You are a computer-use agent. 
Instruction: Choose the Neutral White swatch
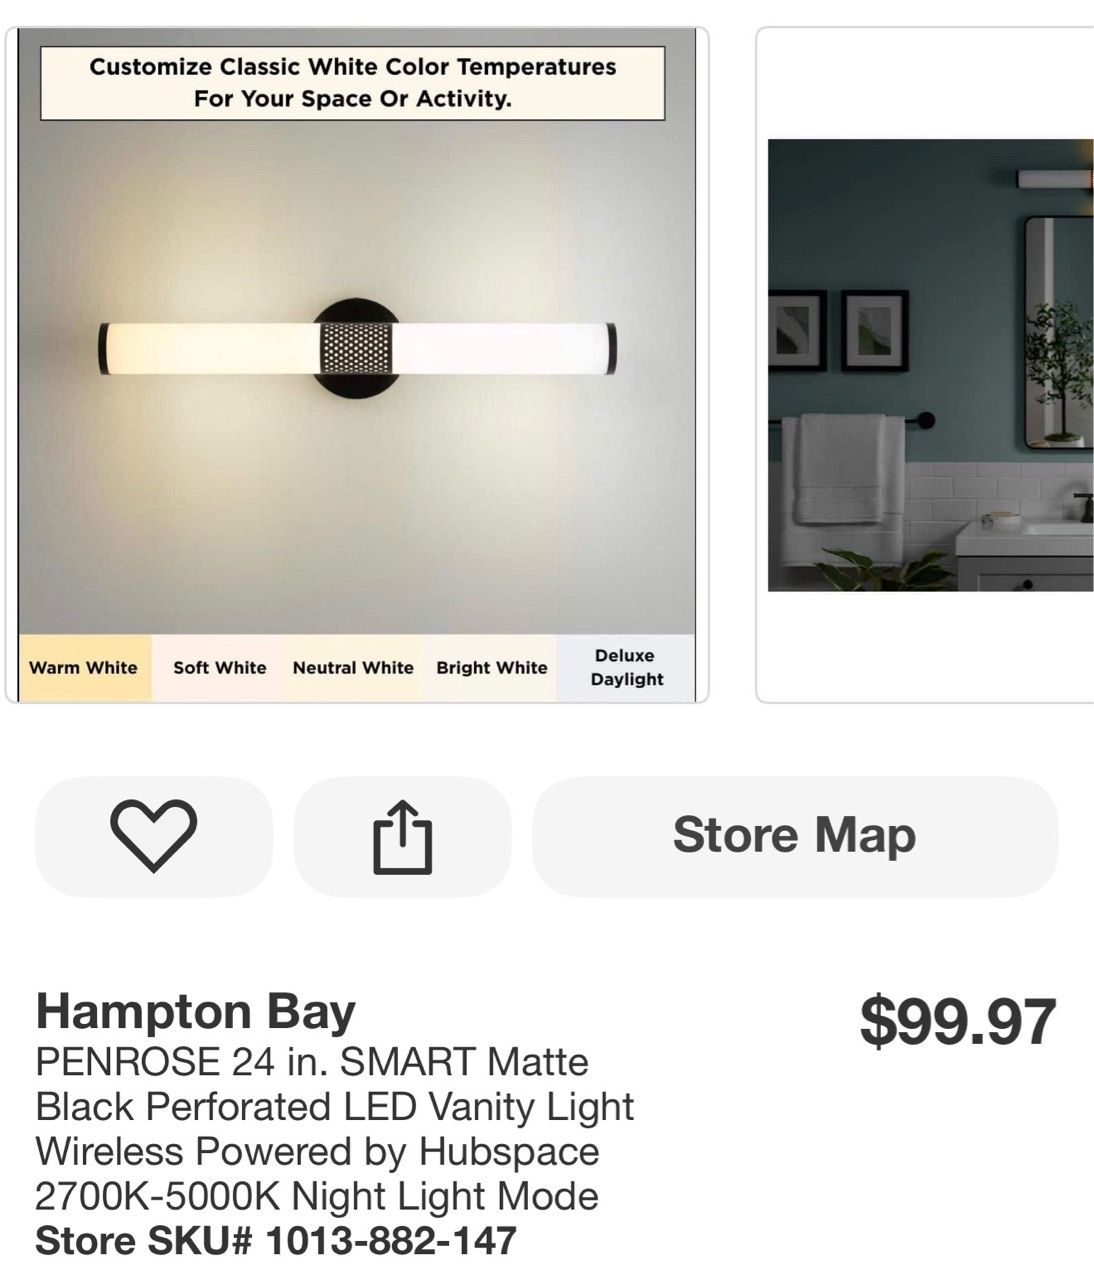click(x=353, y=668)
